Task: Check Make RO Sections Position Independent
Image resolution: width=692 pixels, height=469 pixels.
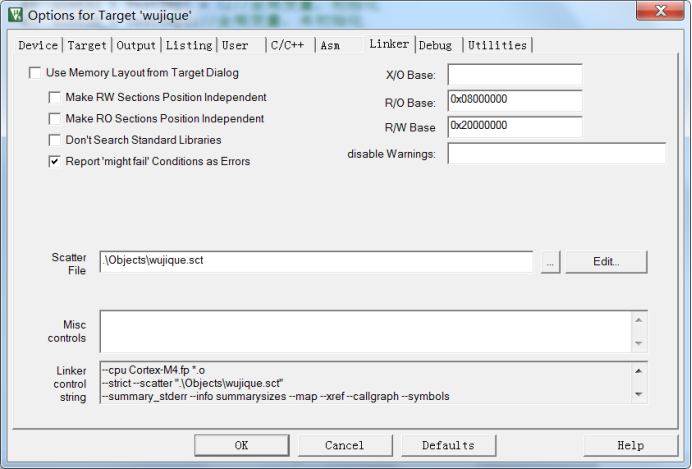Action: [x=54, y=119]
